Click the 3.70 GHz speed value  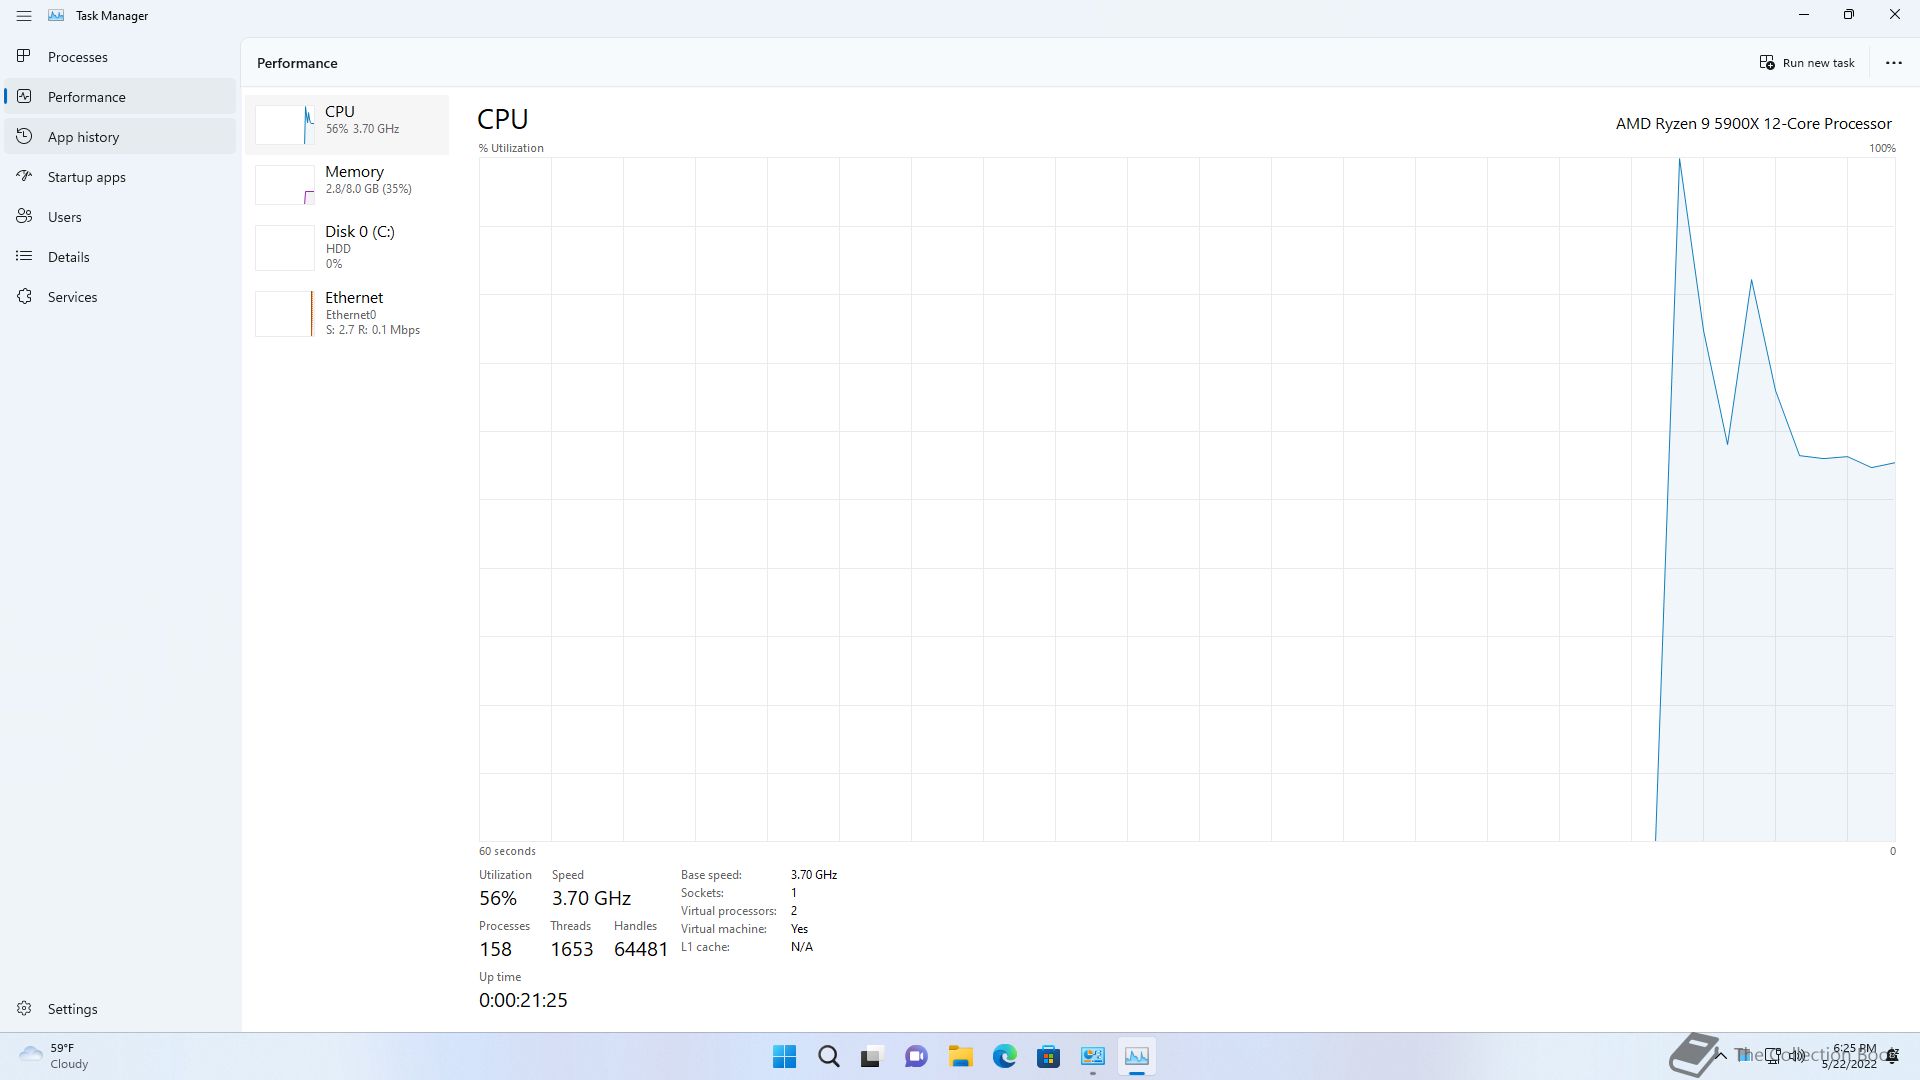pos(591,898)
